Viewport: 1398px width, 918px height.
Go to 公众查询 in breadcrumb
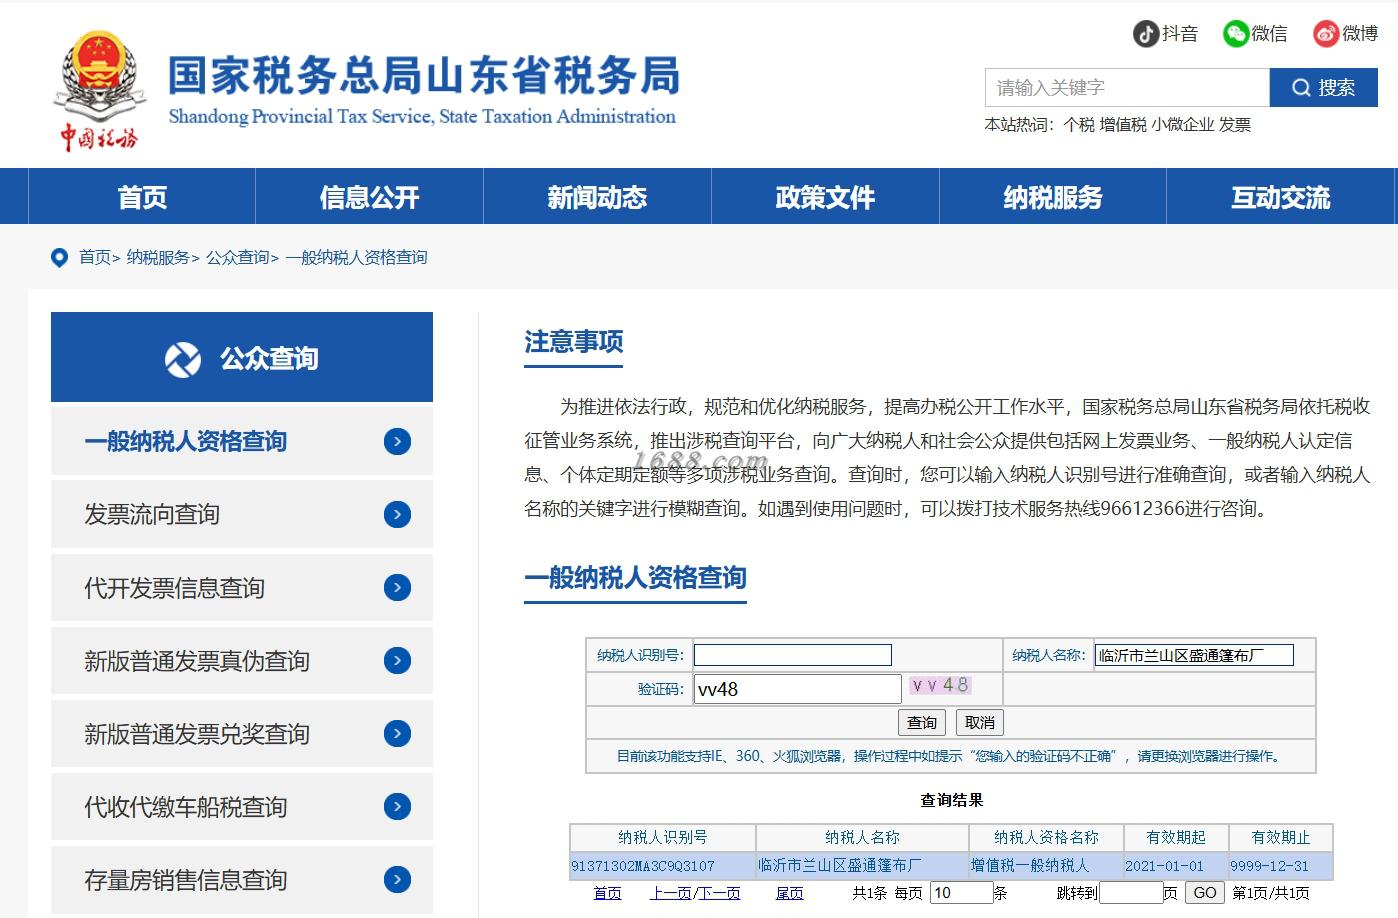[238, 258]
